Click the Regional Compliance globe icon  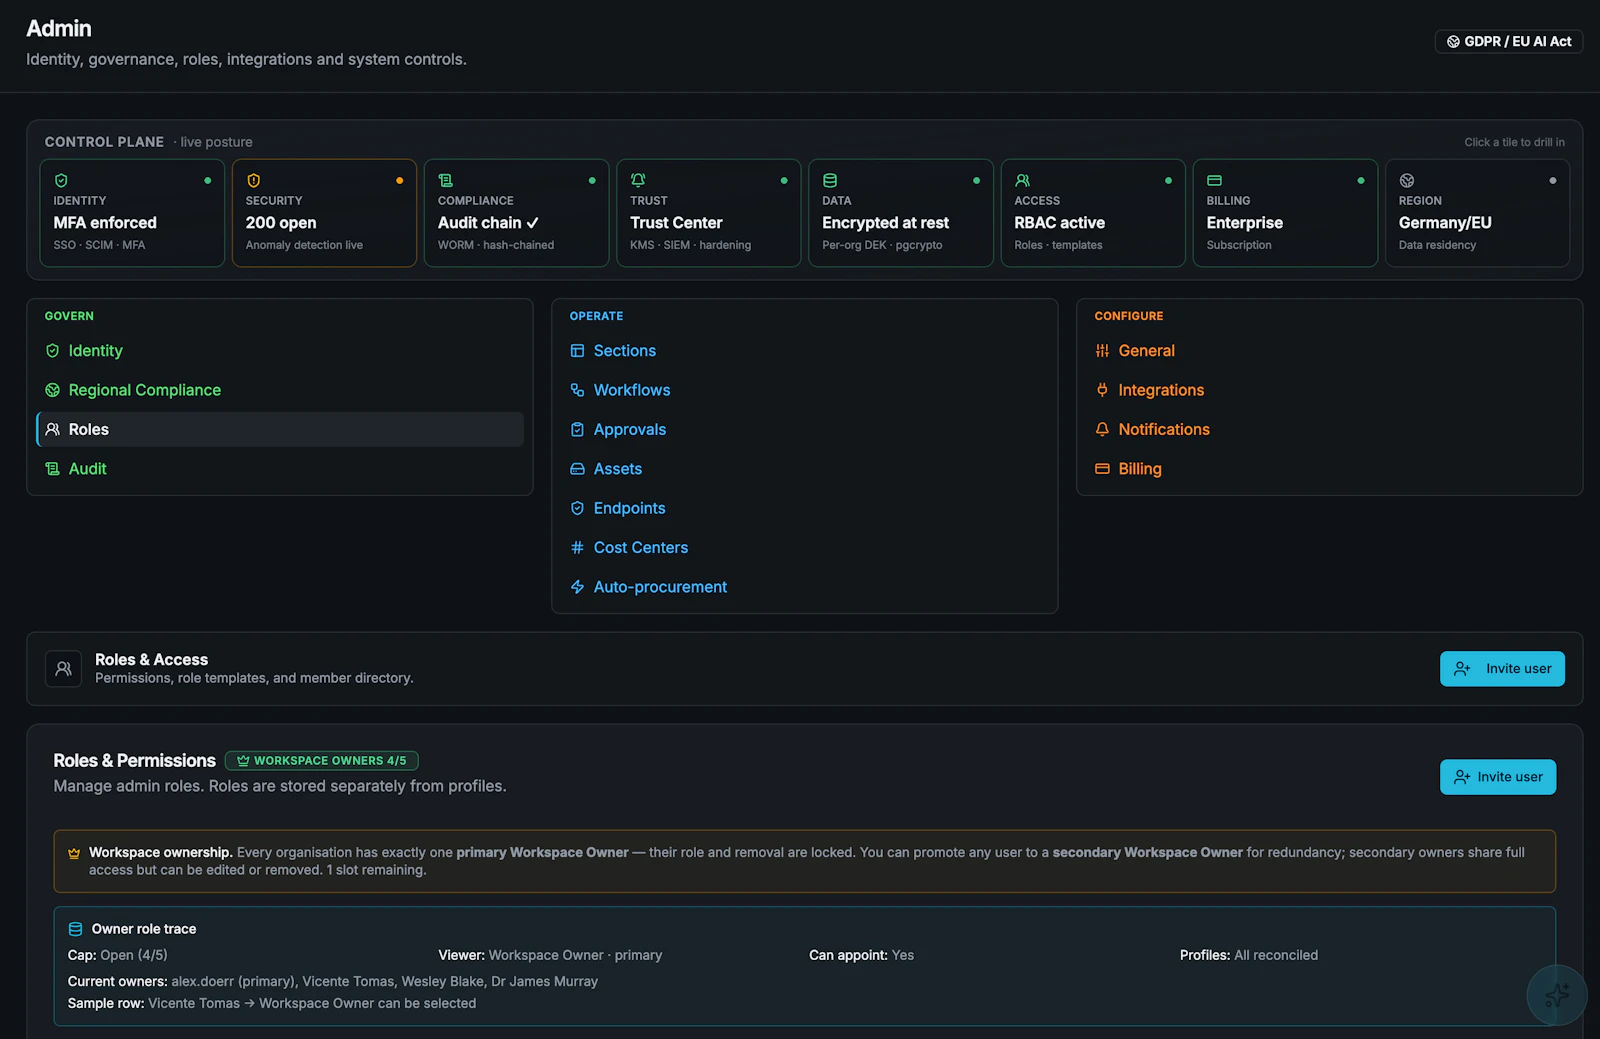[x=53, y=390]
